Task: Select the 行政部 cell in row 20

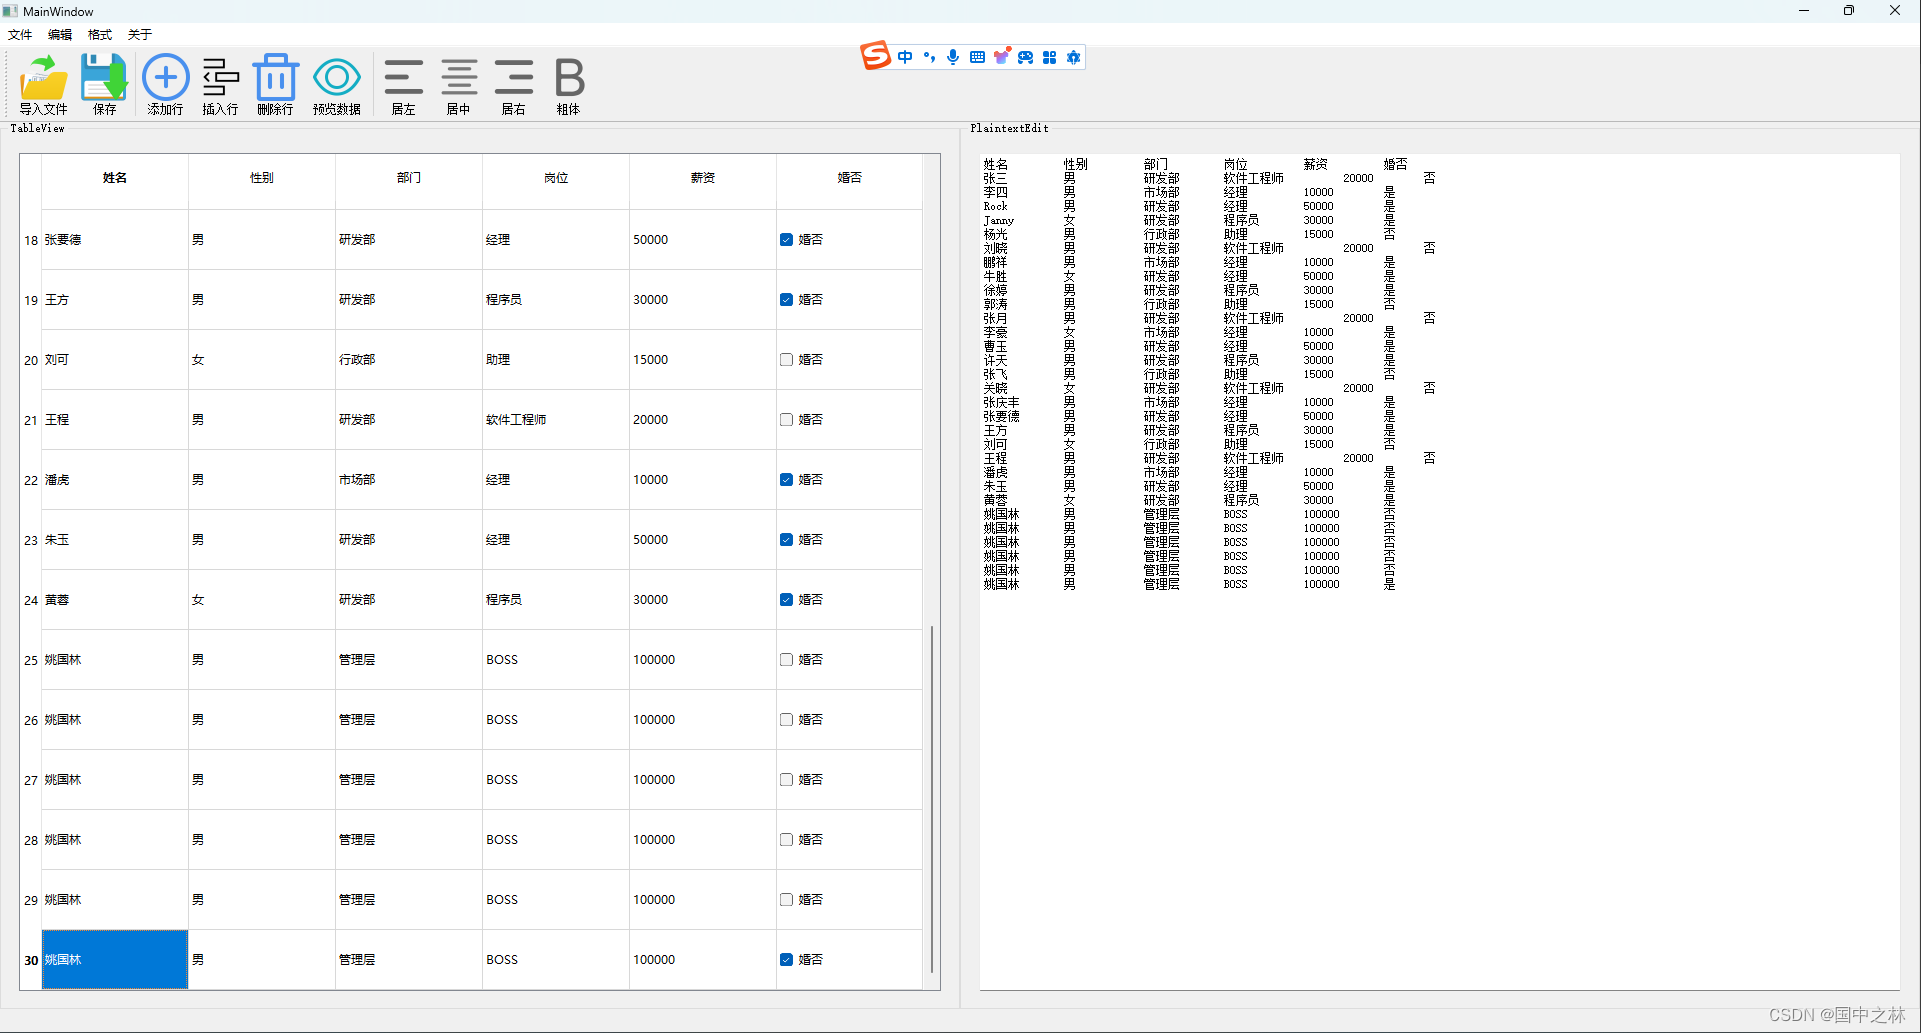Action: pyautogui.click(x=409, y=360)
